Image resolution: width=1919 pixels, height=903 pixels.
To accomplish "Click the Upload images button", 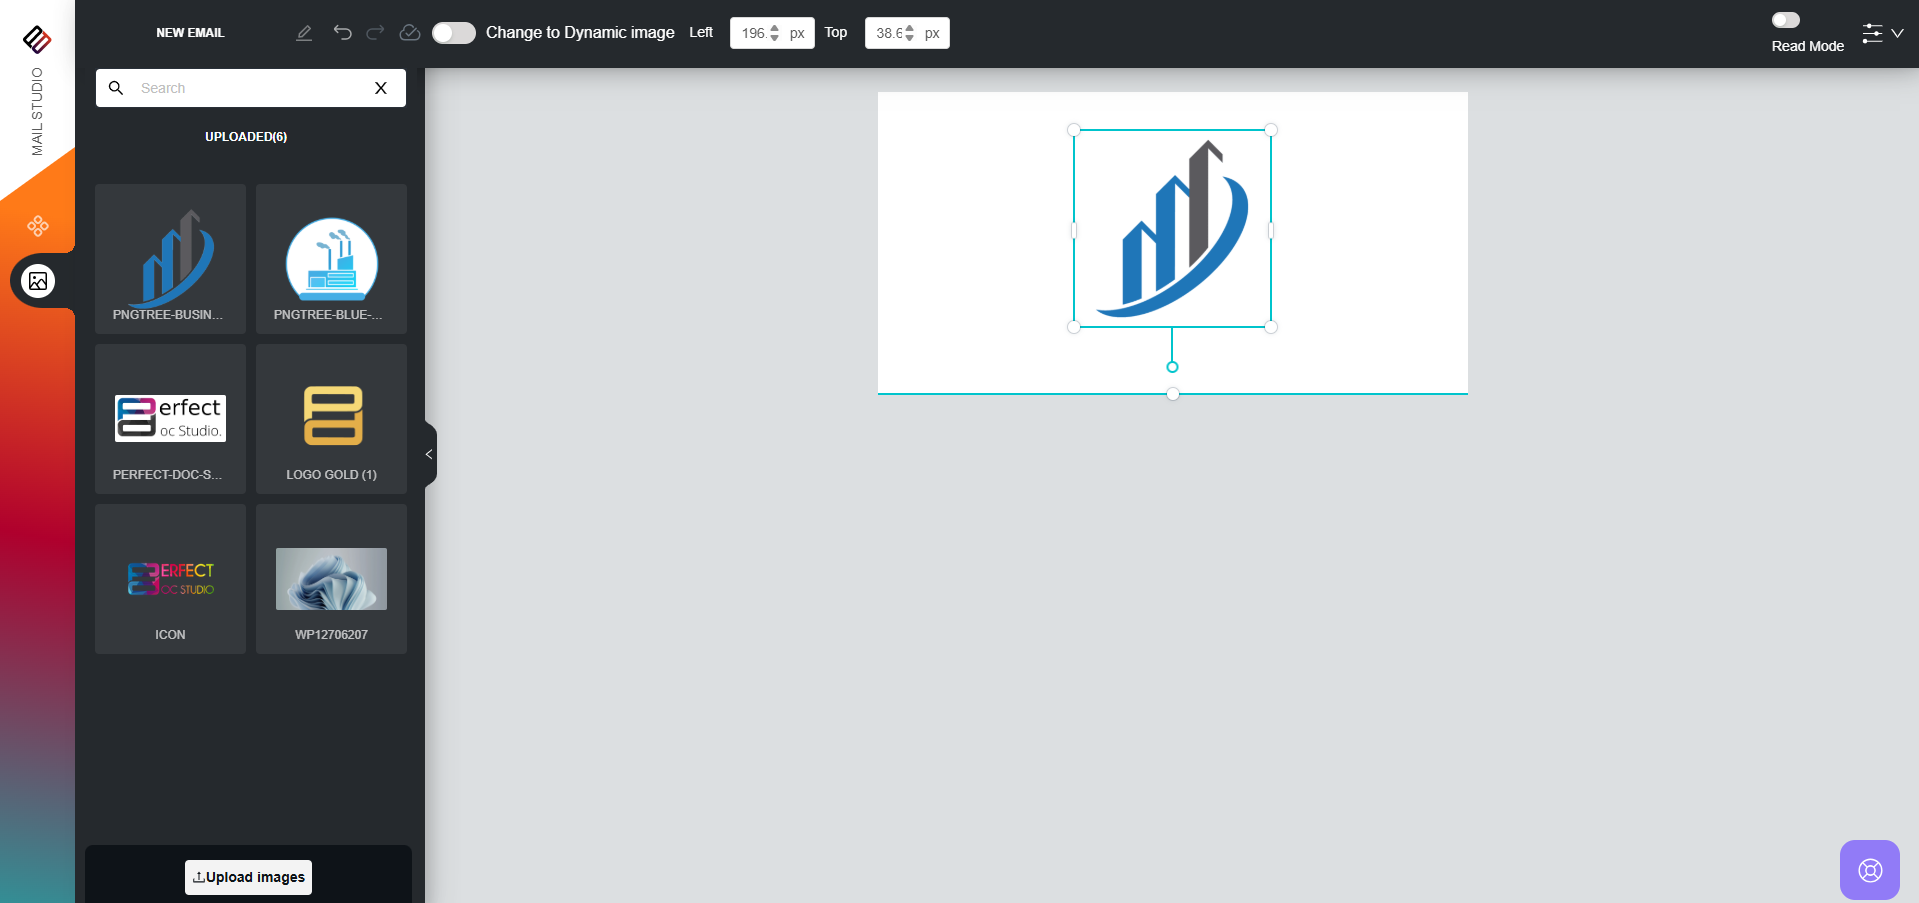I will (x=248, y=877).
